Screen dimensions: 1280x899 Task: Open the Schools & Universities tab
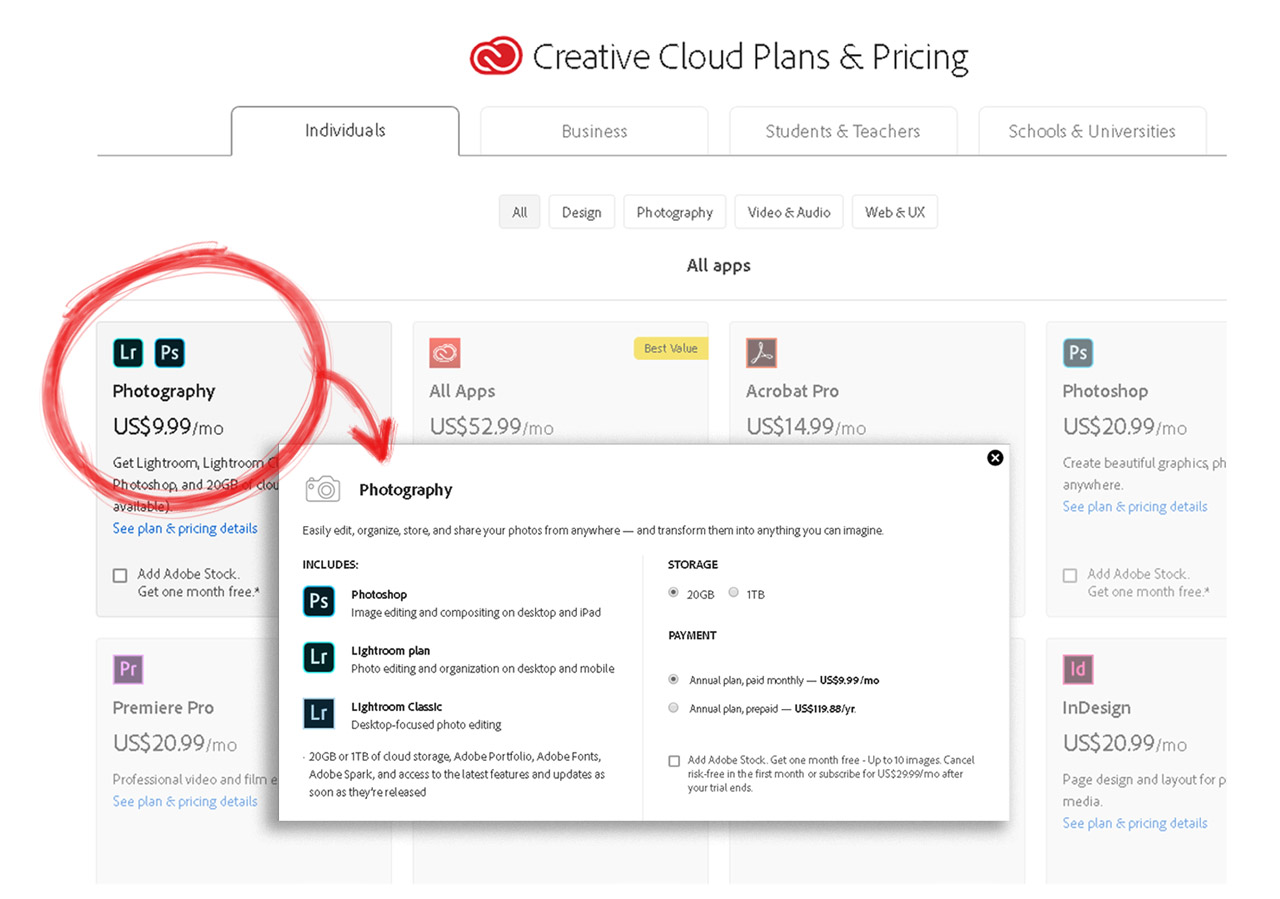(x=1092, y=131)
